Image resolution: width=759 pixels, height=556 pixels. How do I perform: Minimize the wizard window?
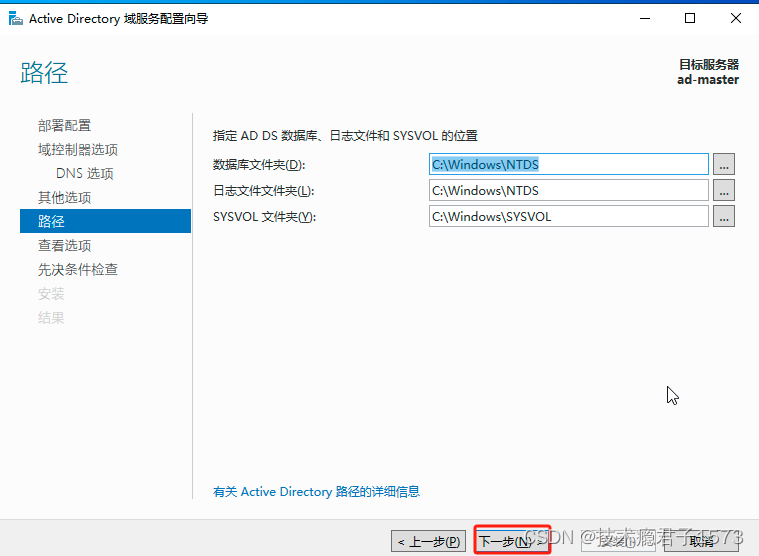click(645, 18)
